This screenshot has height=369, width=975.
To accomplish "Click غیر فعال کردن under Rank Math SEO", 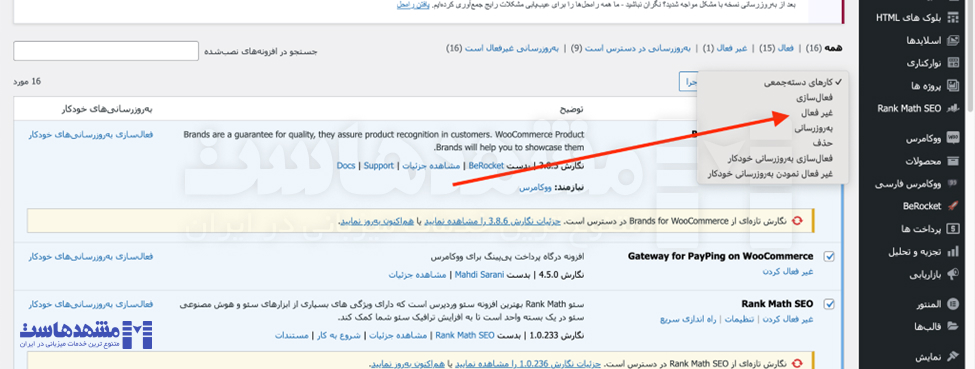I will 788,319.
